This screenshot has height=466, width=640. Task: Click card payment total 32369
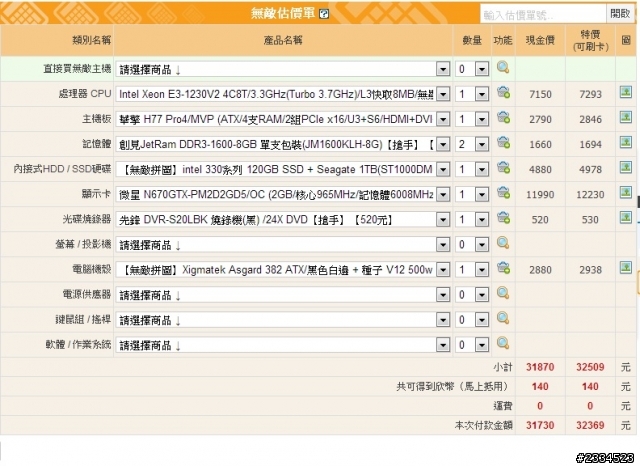click(x=590, y=425)
